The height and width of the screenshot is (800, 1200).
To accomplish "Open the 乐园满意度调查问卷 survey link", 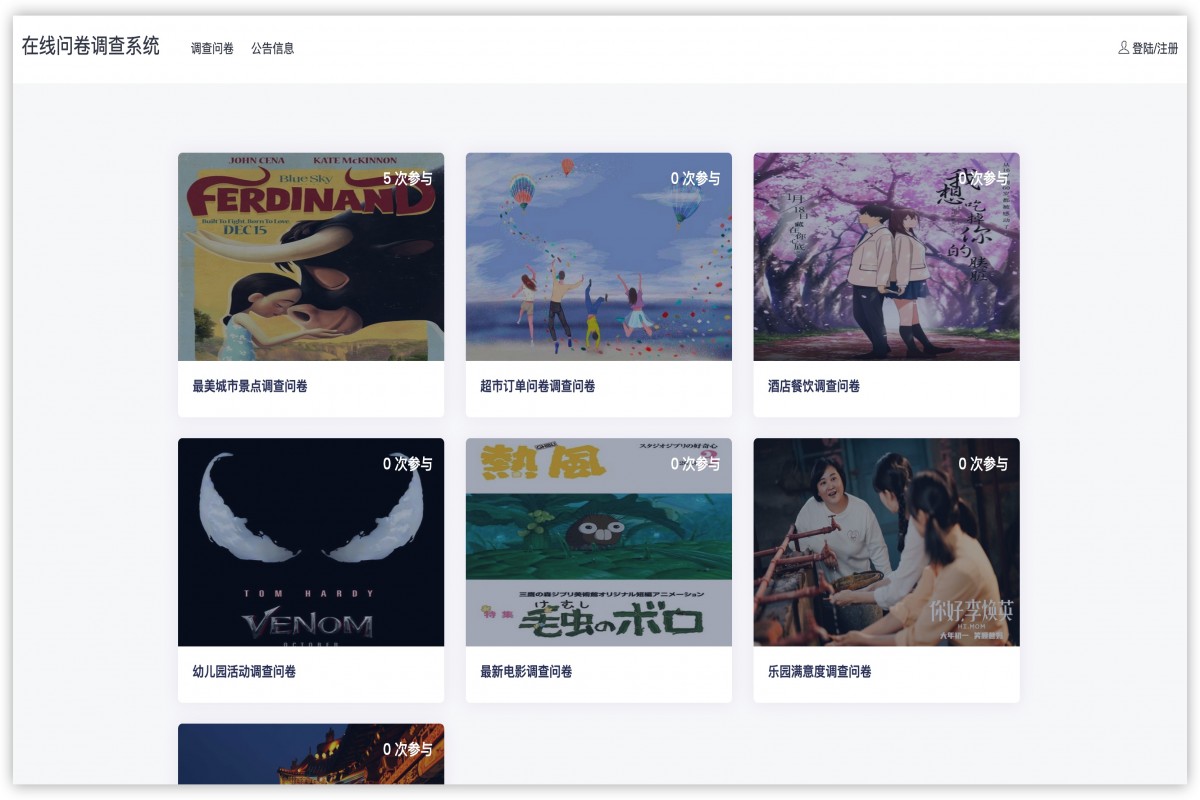I will coord(818,673).
